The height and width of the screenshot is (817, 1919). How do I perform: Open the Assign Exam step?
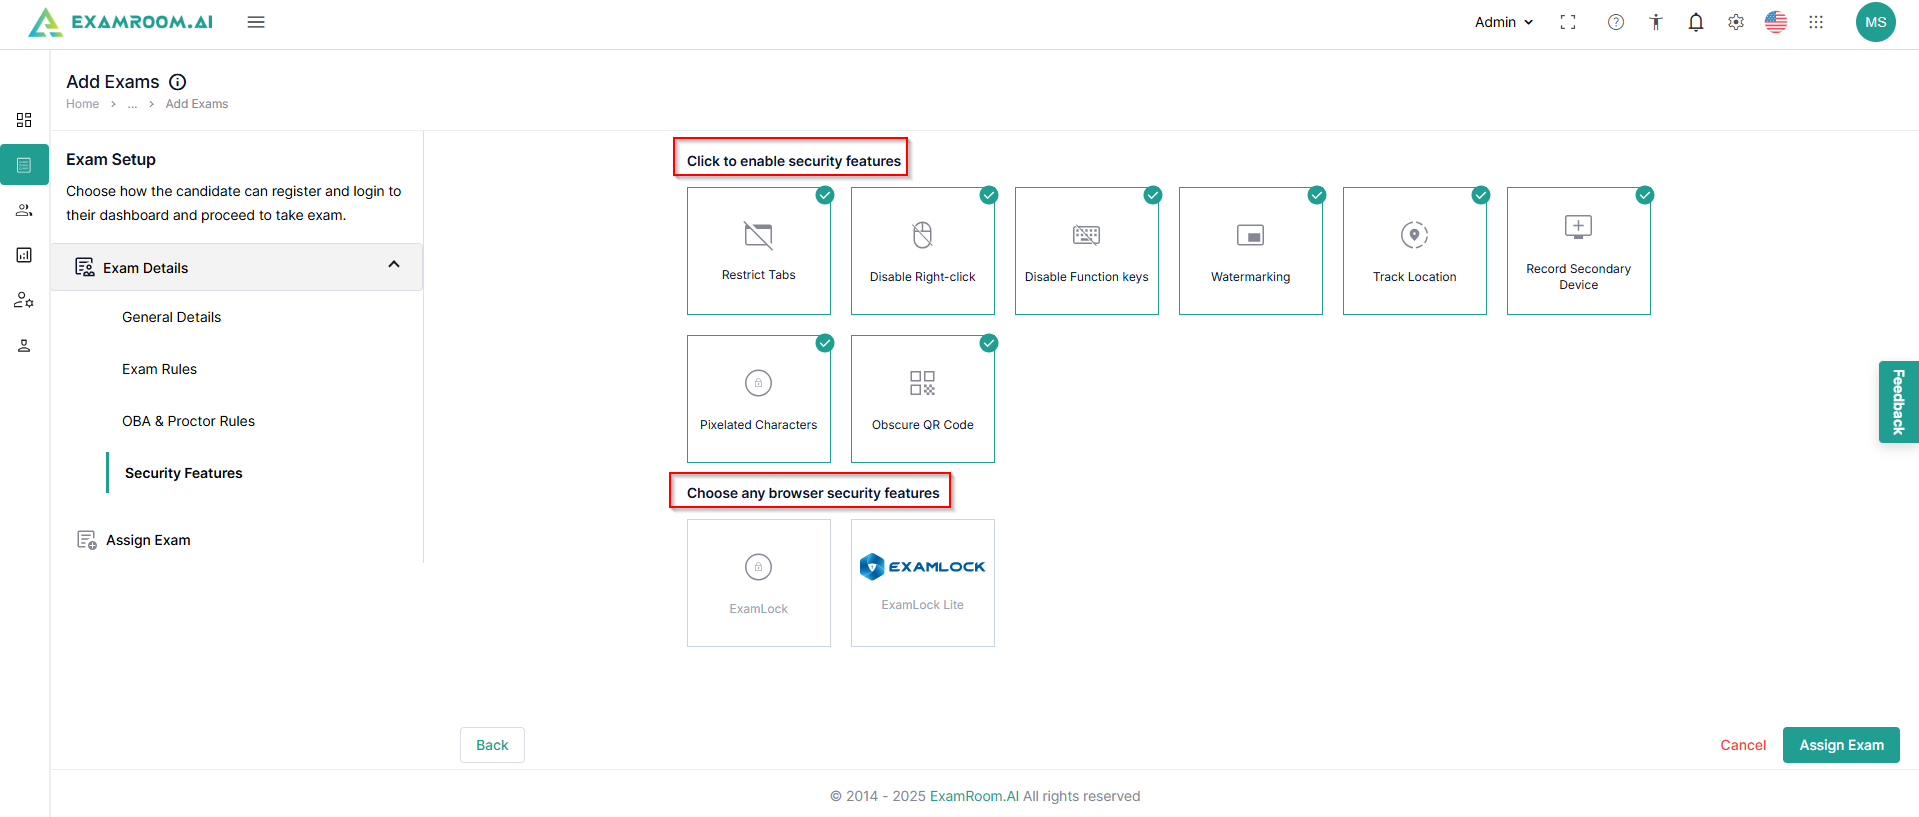[x=148, y=540]
